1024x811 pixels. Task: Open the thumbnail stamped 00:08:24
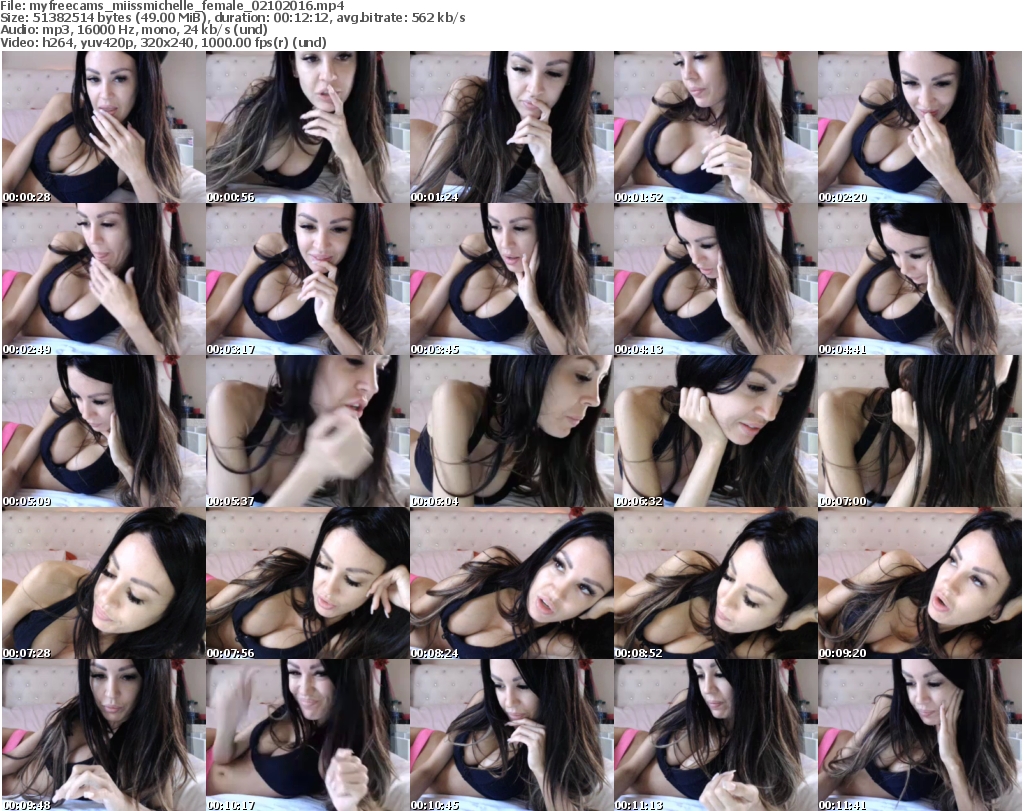[511, 584]
